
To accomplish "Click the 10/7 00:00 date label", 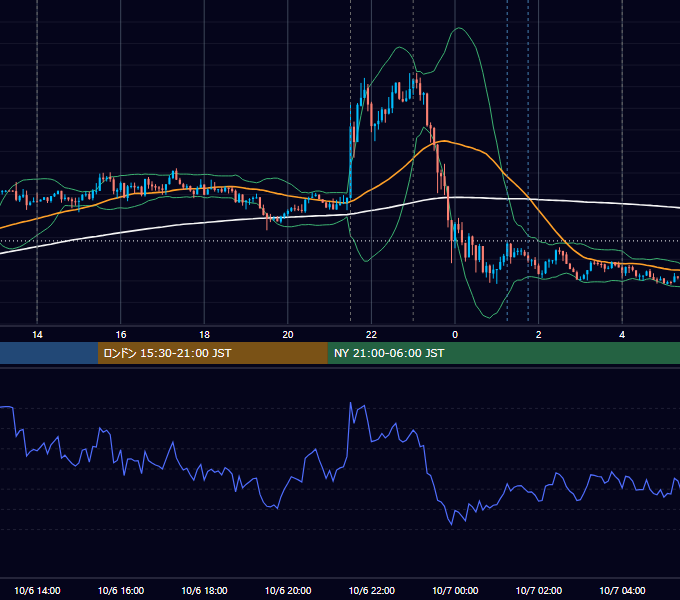I will tap(455, 590).
